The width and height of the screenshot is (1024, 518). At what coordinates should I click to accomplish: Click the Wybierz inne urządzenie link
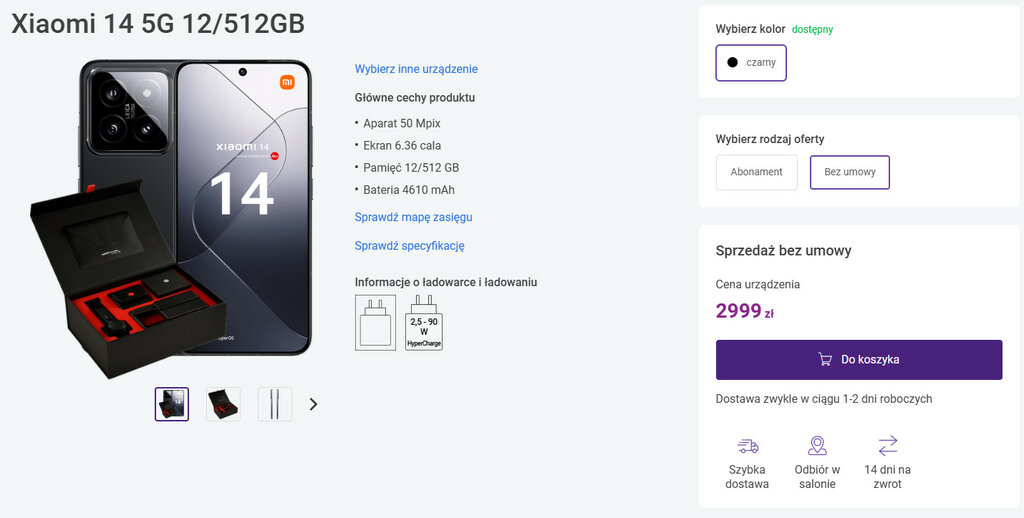tap(416, 69)
